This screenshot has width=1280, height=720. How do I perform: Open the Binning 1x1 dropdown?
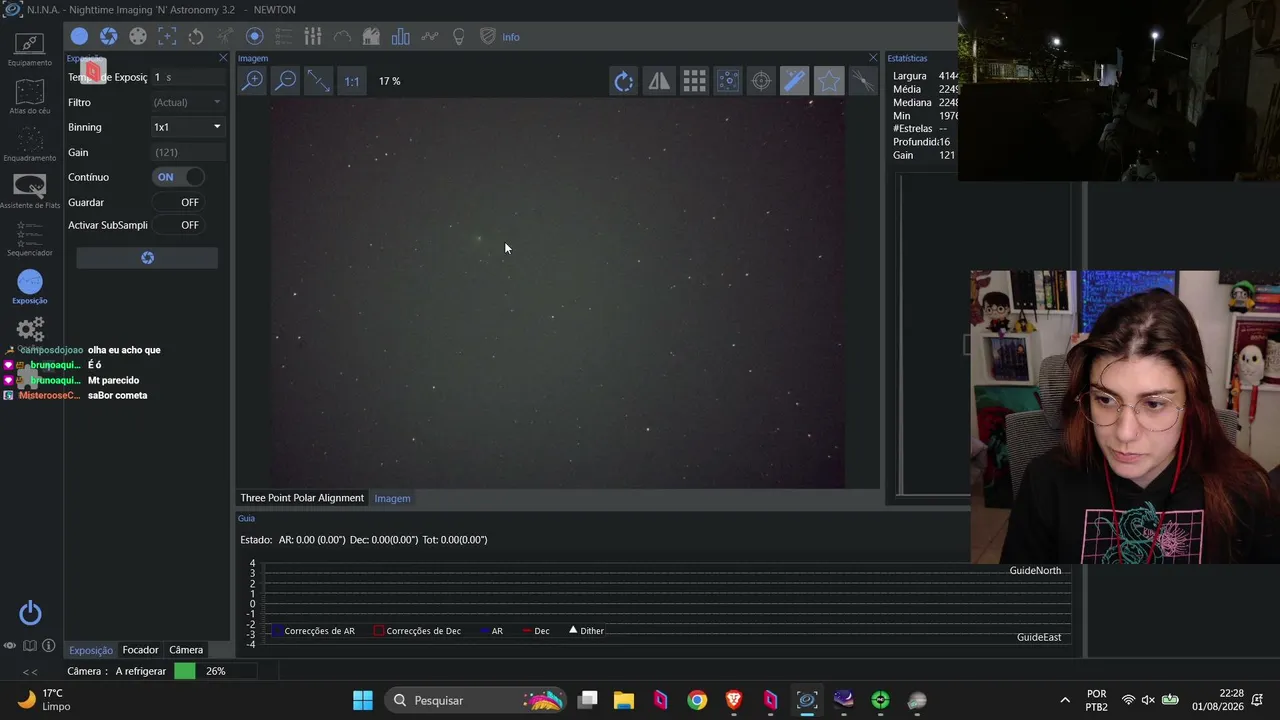(x=187, y=127)
